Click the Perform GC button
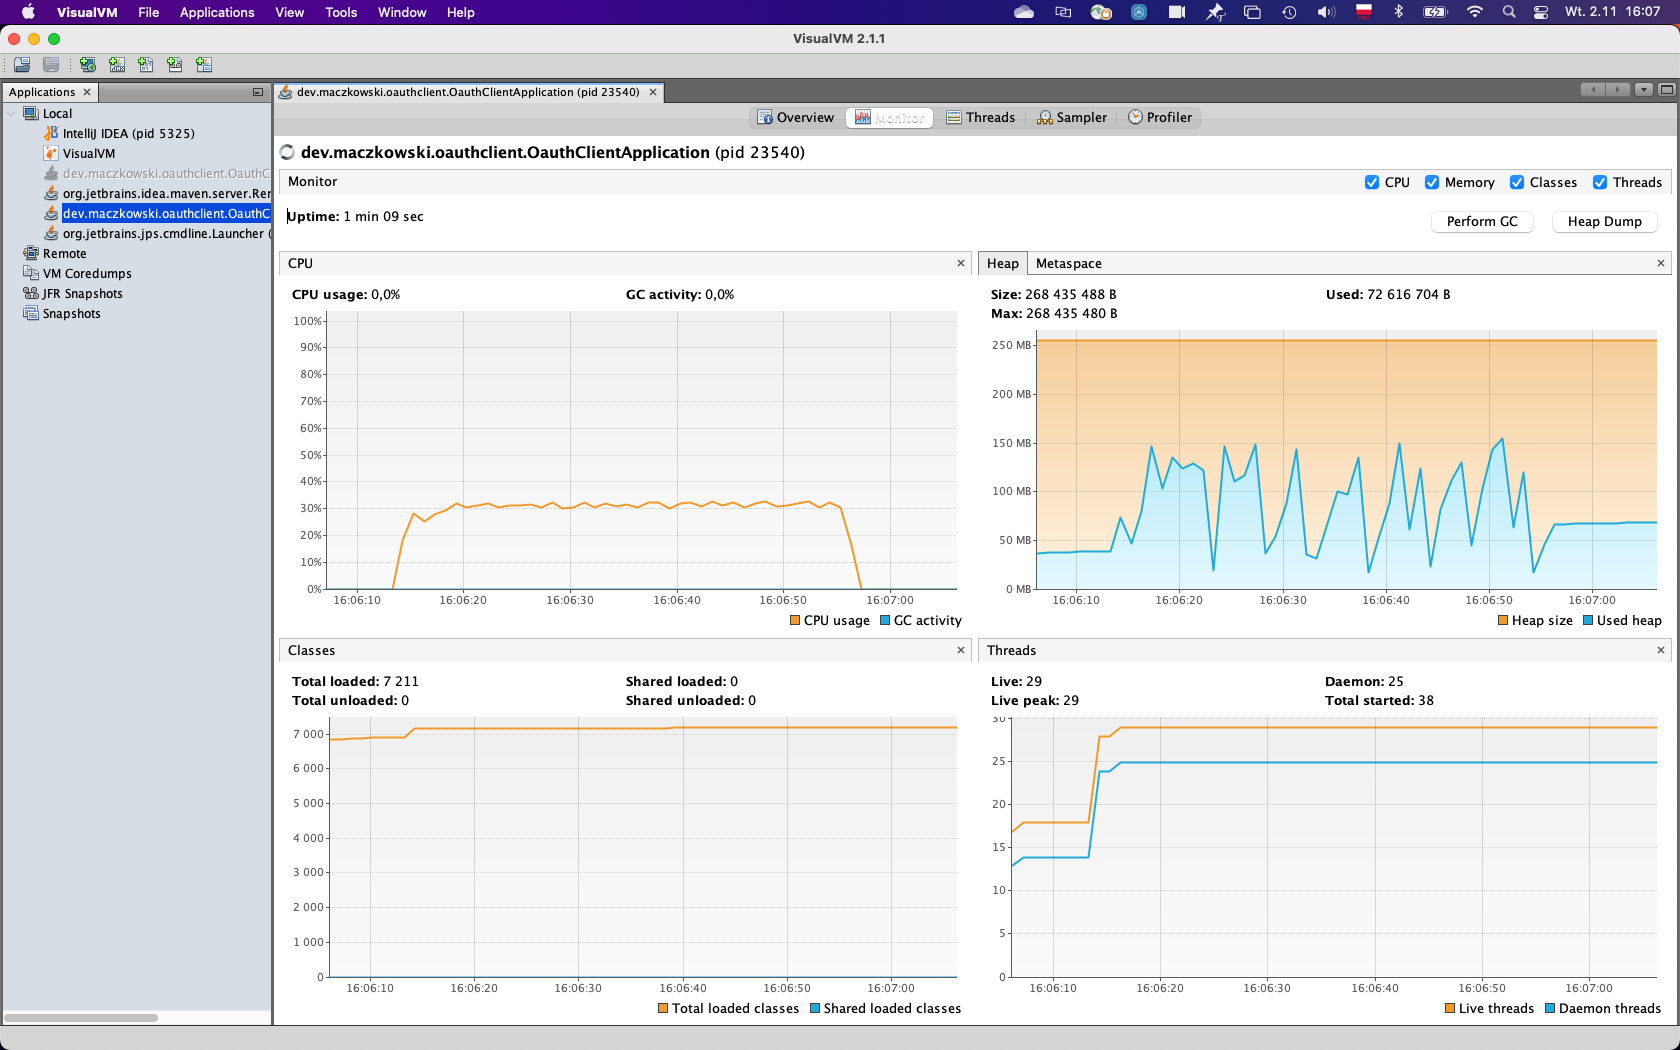1680x1050 pixels. pyautogui.click(x=1482, y=221)
